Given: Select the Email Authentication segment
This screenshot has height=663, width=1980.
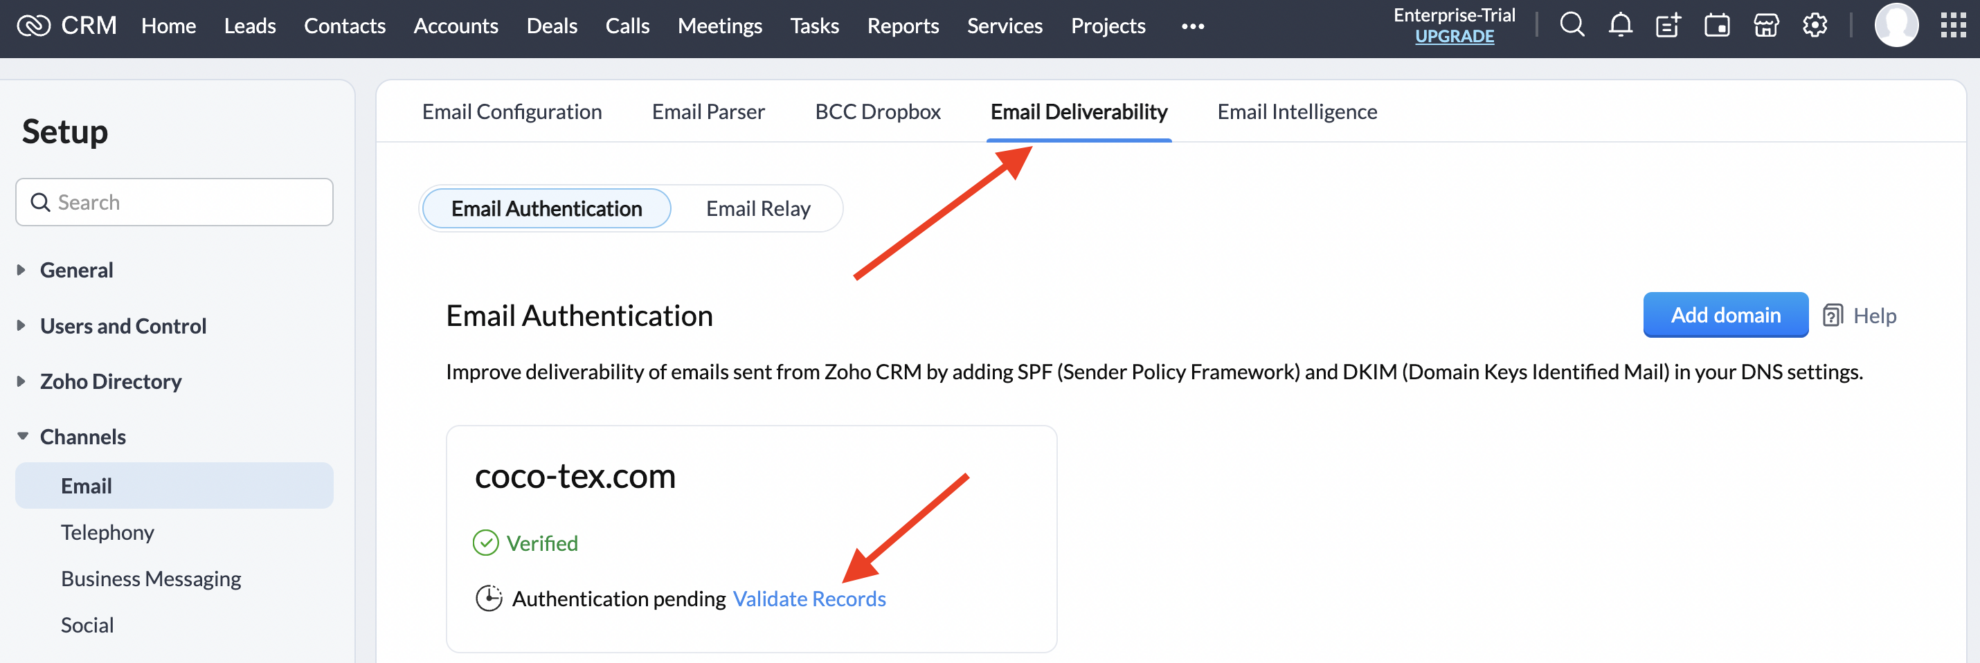Looking at the screenshot, I should 545,208.
